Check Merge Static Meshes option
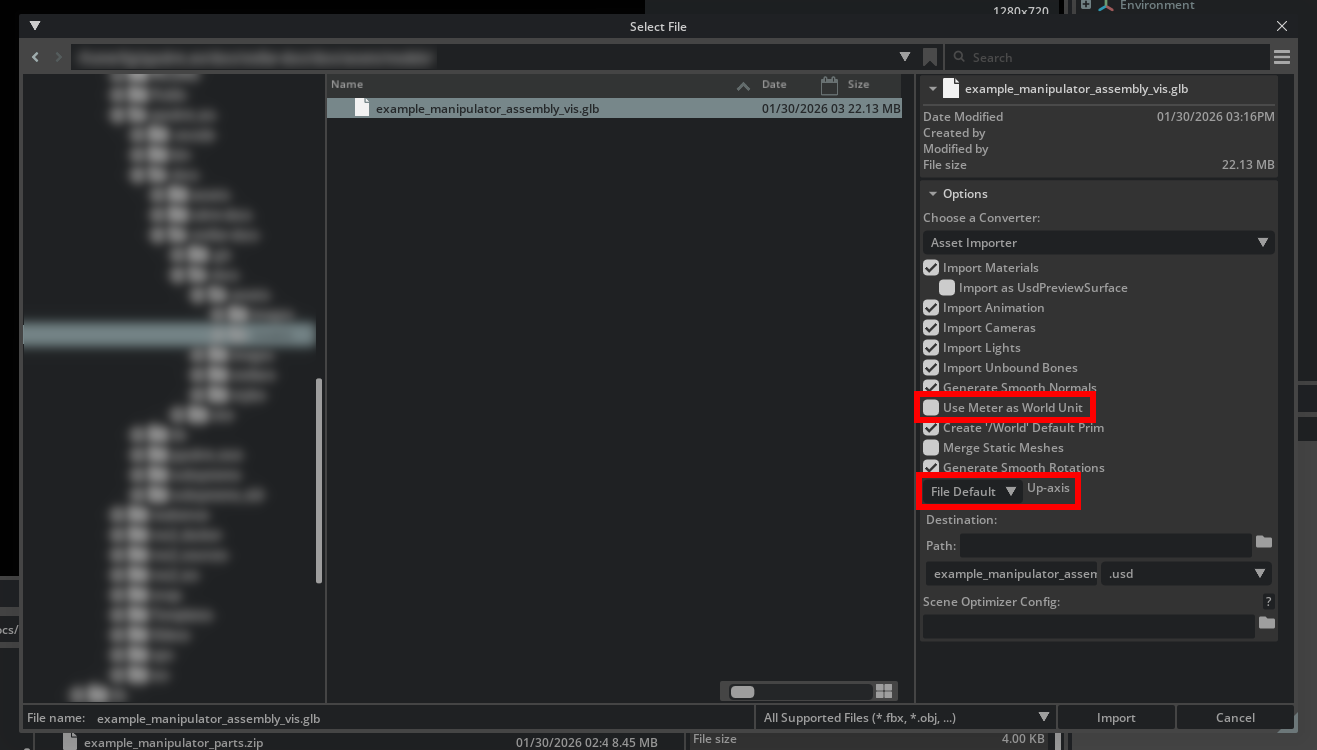The width and height of the screenshot is (1317, 750). [931, 448]
